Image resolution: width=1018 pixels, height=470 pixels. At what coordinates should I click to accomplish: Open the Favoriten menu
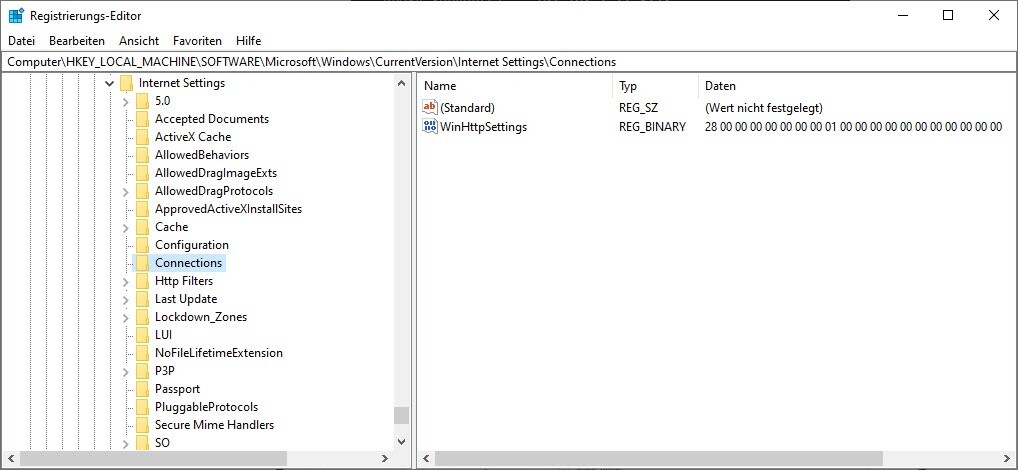[197, 41]
